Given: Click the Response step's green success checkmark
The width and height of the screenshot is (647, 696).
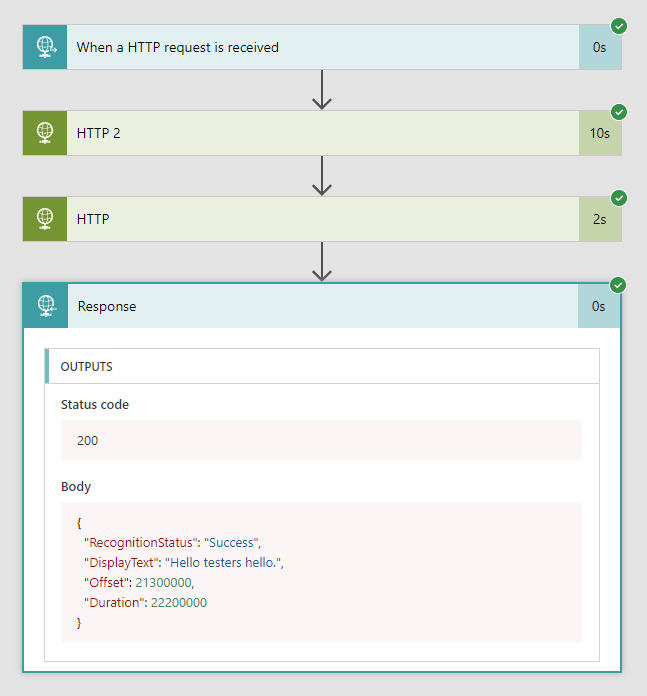Looking at the screenshot, I should pyautogui.click(x=618, y=285).
